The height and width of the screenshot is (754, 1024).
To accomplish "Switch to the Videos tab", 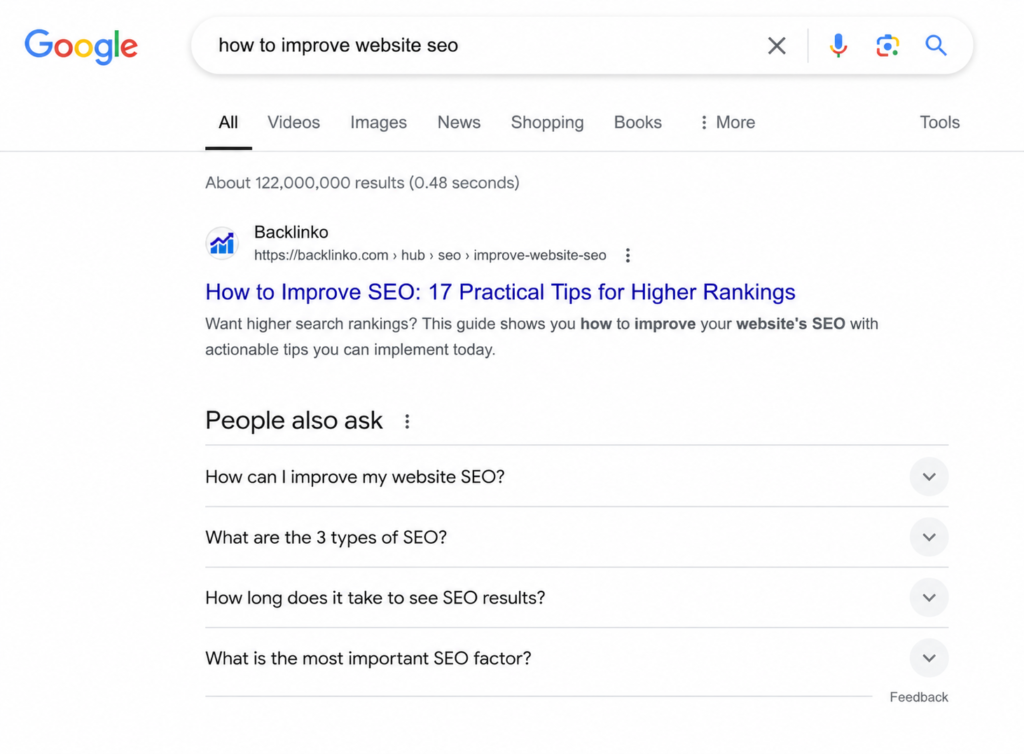I will [x=293, y=122].
